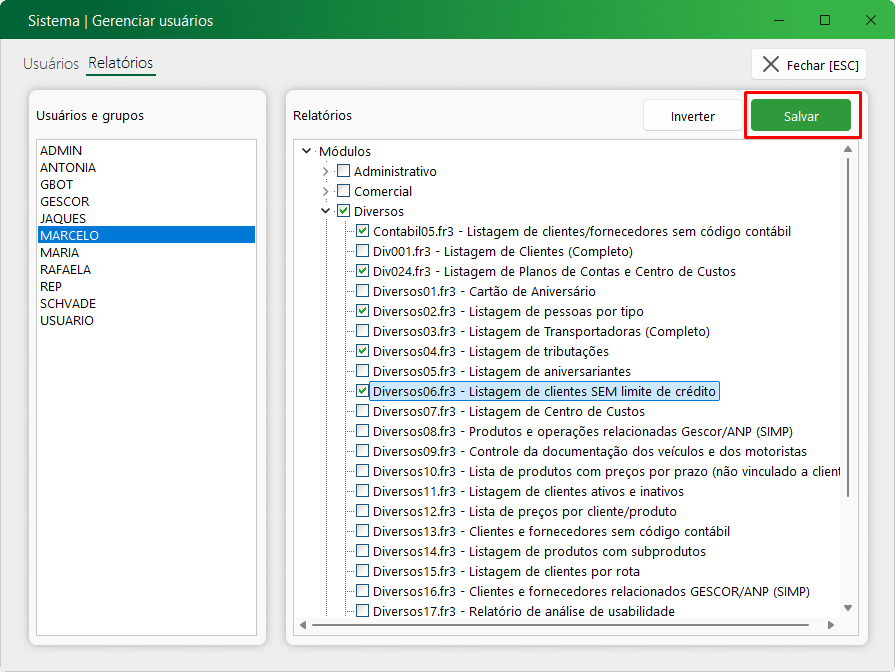Viewport: 895px width, 672px height.
Task: Click the Salvar button
Action: (800, 116)
